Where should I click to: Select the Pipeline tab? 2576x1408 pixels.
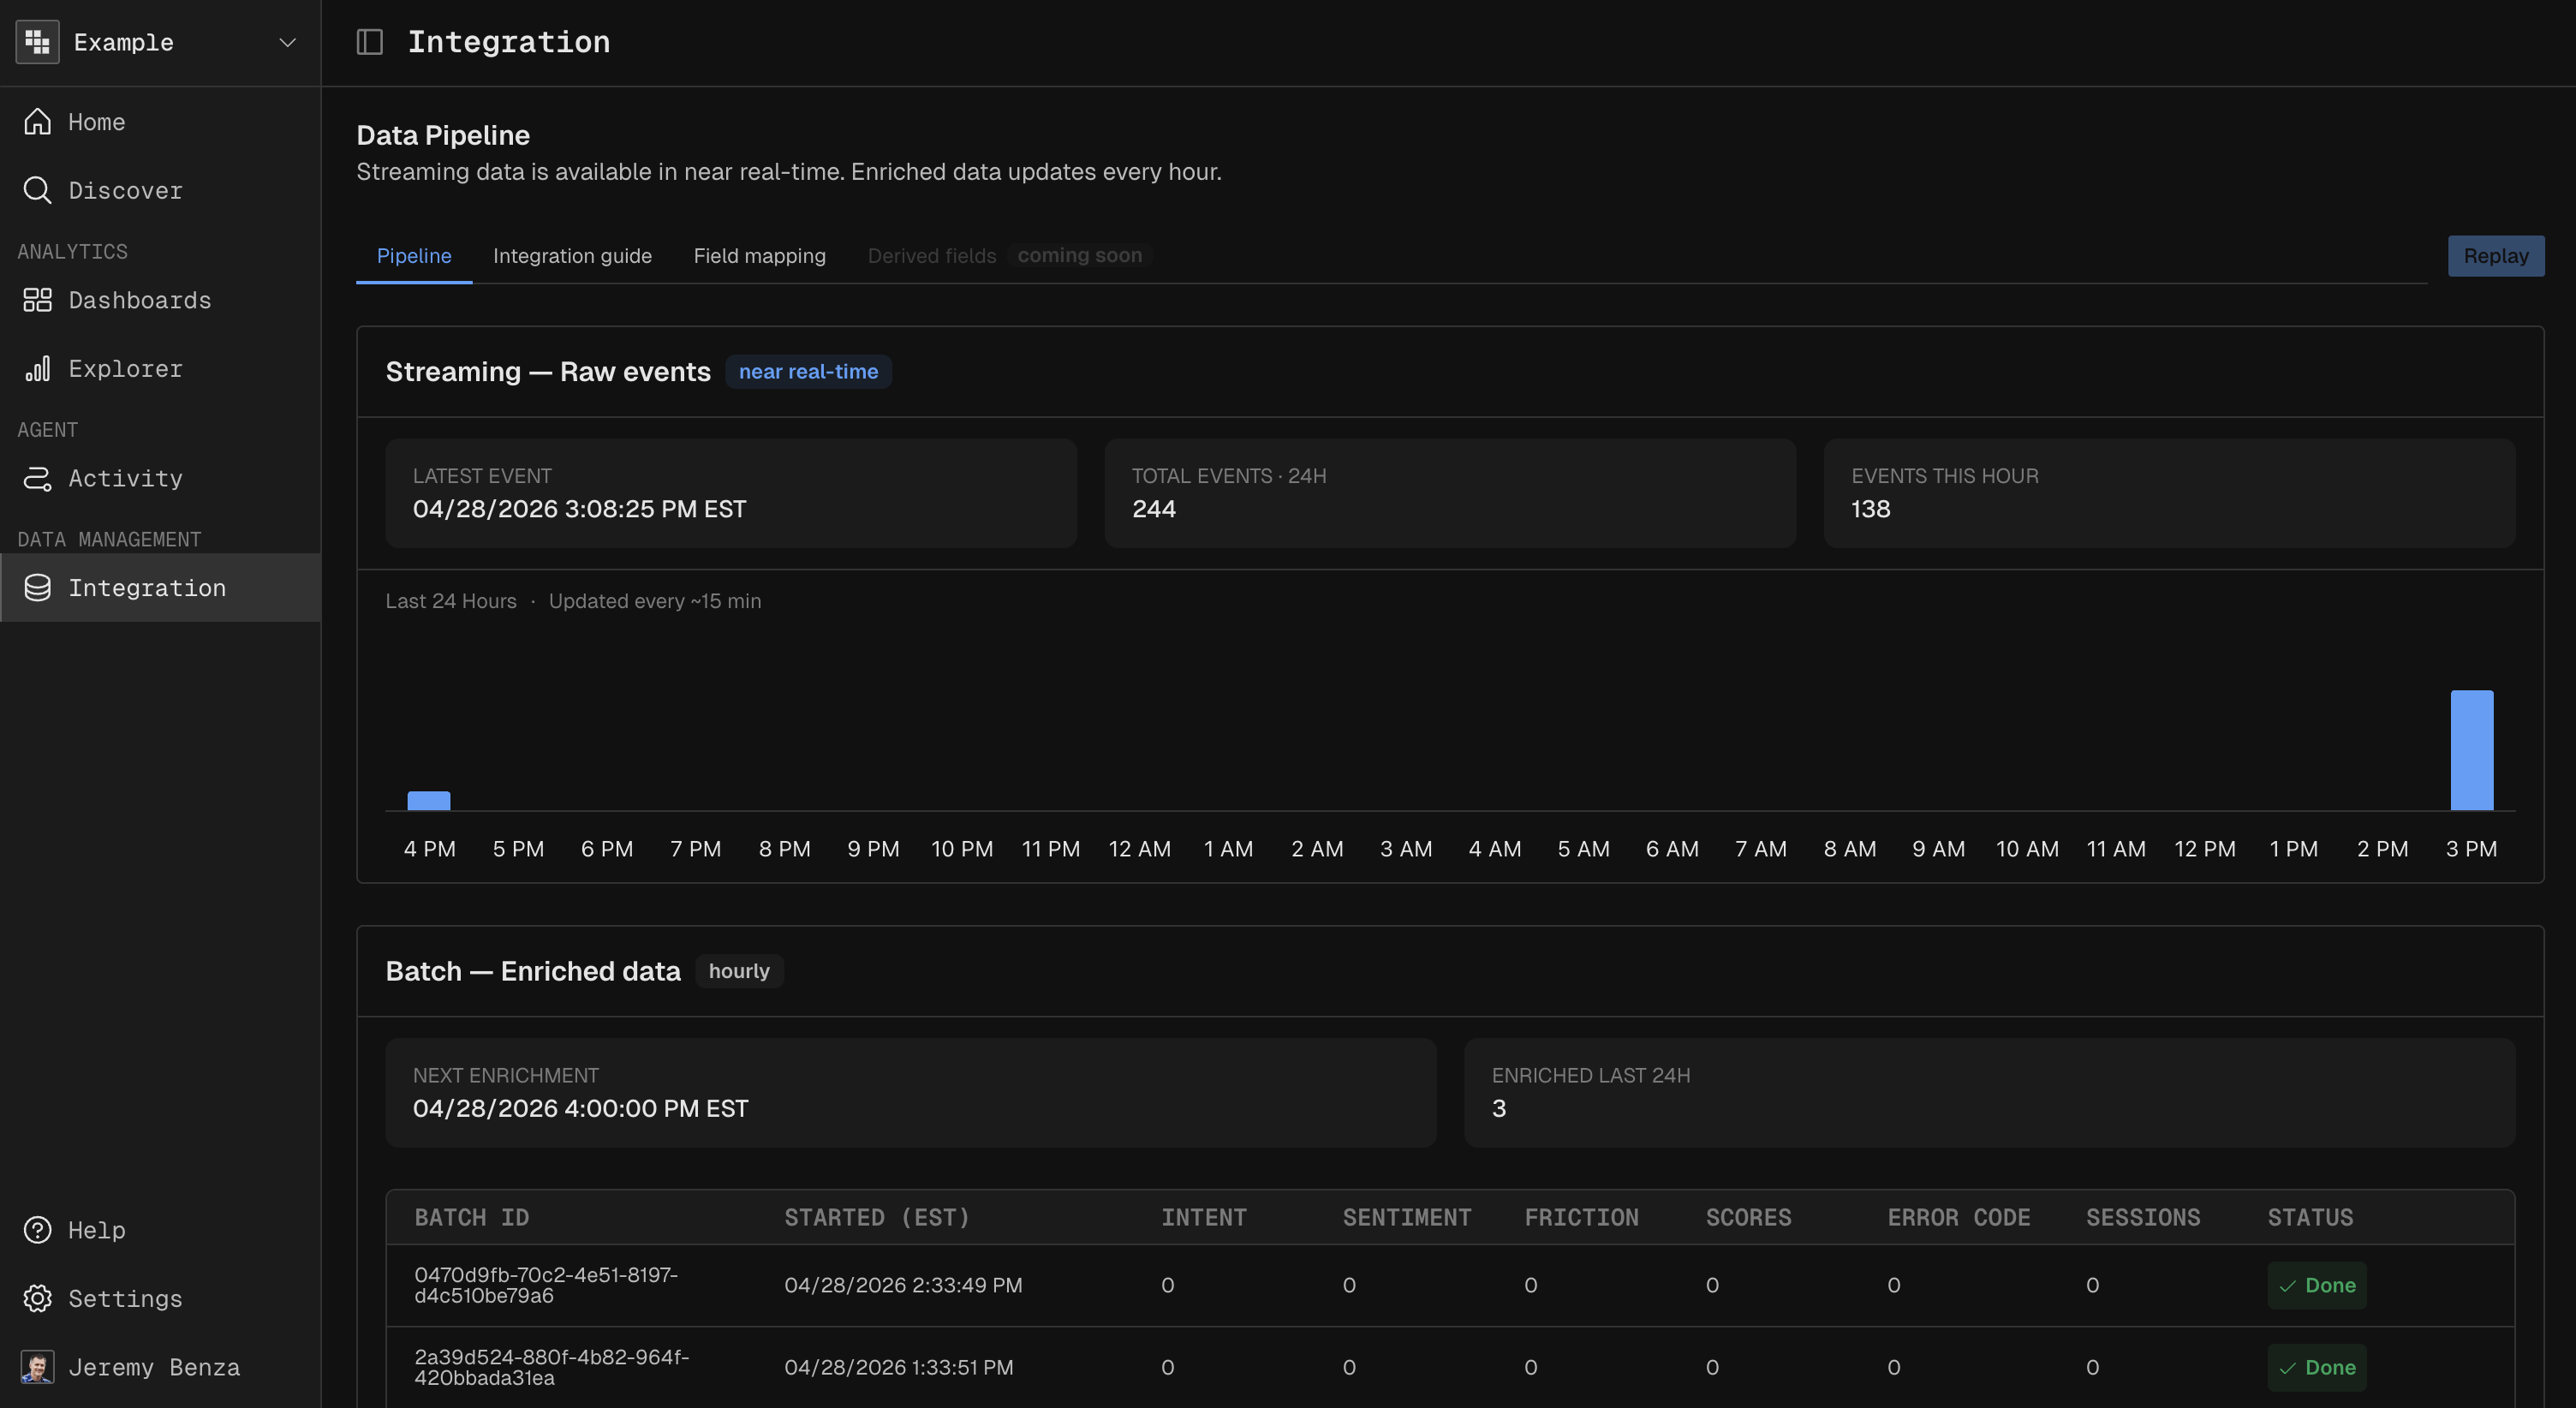(413, 256)
